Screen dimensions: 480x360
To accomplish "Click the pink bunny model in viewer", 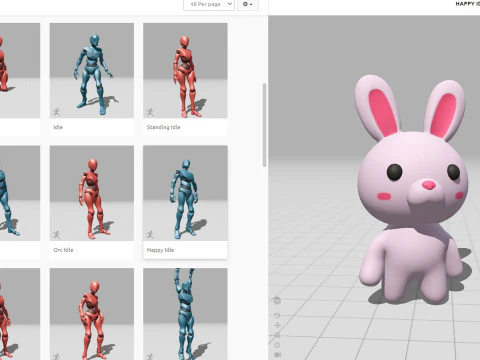I will 412,190.
